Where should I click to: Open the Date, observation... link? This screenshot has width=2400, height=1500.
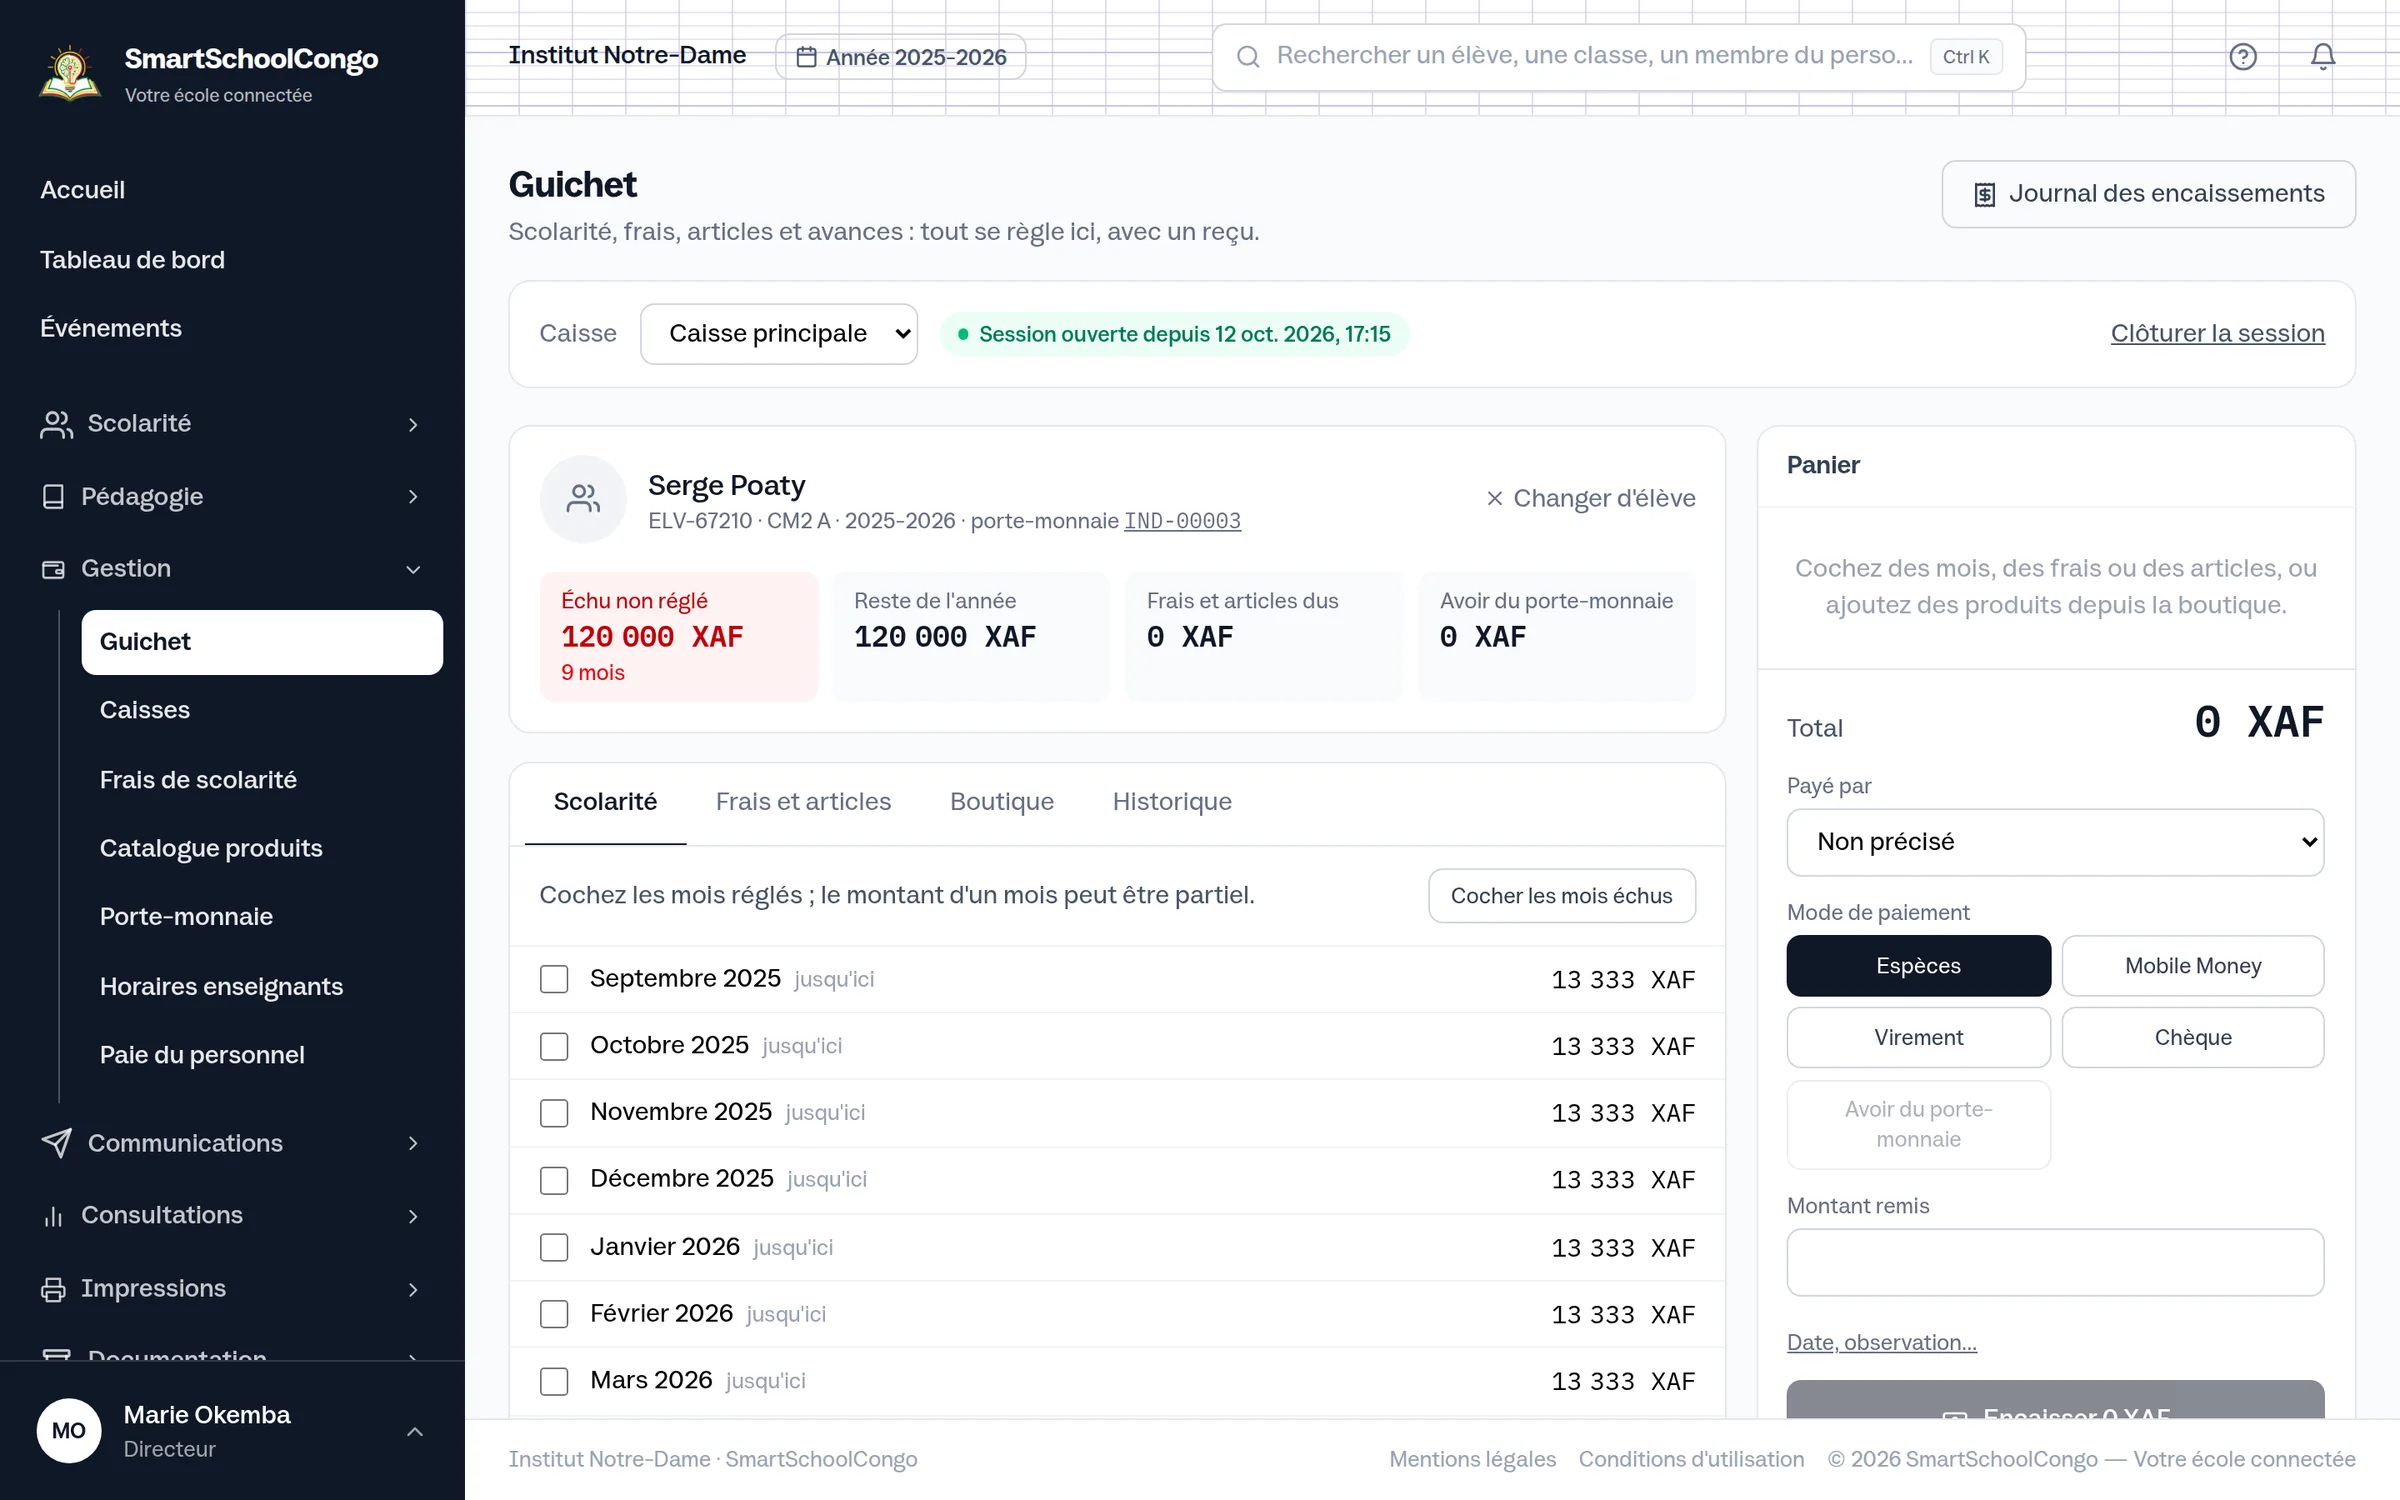[1882, 1343]
